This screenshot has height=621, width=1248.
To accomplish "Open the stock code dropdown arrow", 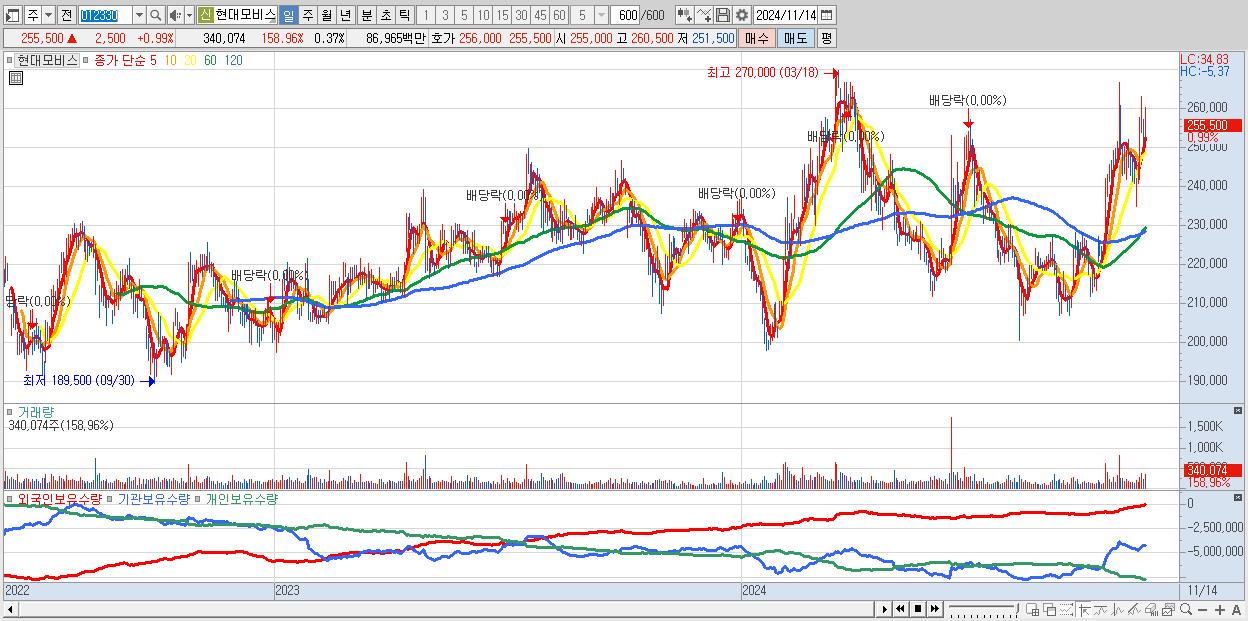I will (139, 15).
